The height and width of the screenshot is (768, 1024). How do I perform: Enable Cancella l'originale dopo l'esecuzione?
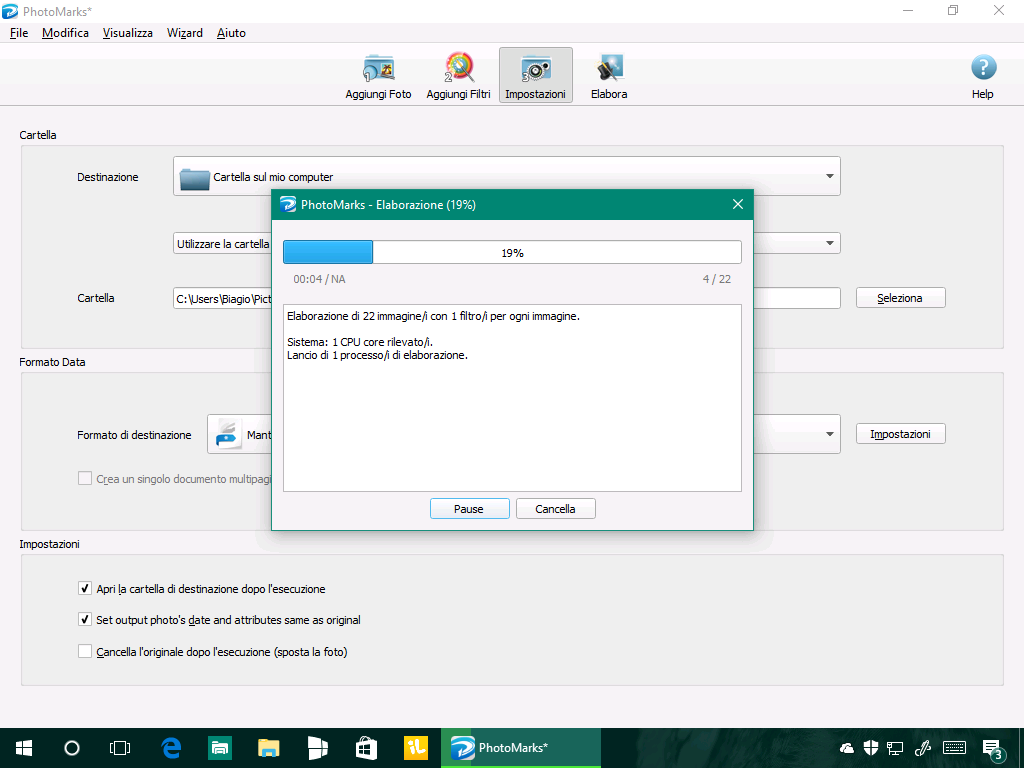(x=85, y=651)
